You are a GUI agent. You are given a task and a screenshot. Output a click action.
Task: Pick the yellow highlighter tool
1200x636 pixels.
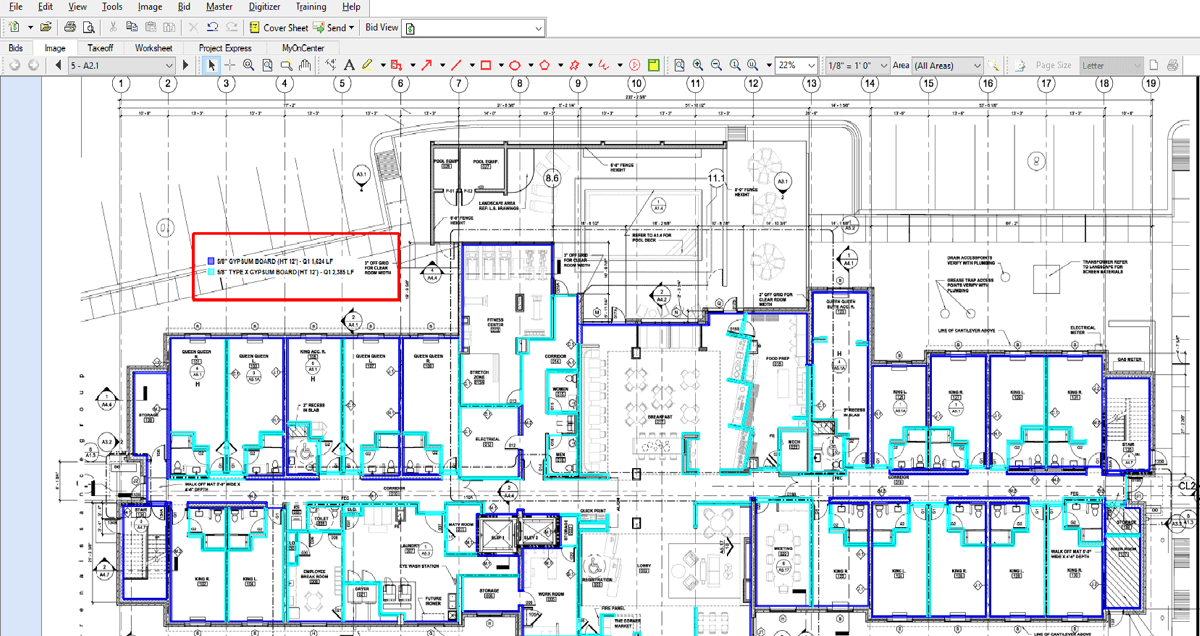(367, 65)
